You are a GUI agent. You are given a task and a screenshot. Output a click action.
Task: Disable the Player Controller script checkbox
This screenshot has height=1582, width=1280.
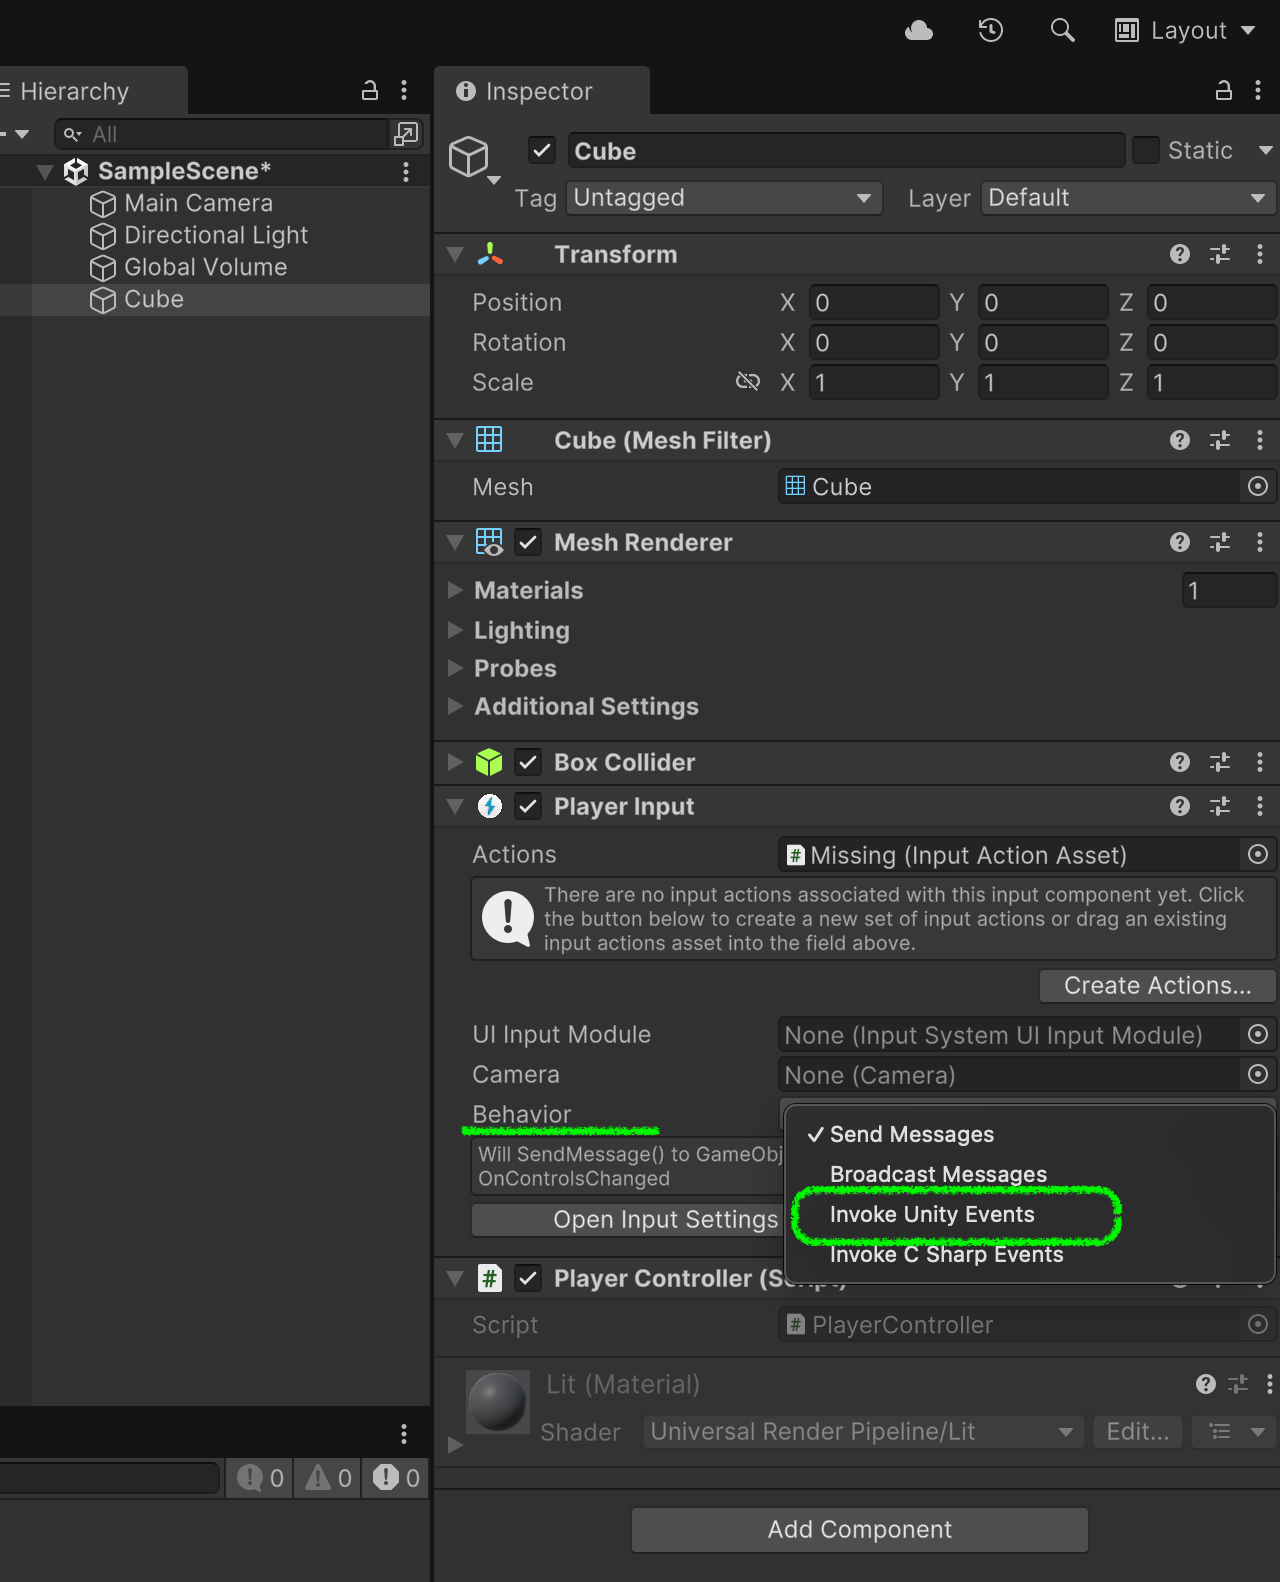pos(528,1278)
